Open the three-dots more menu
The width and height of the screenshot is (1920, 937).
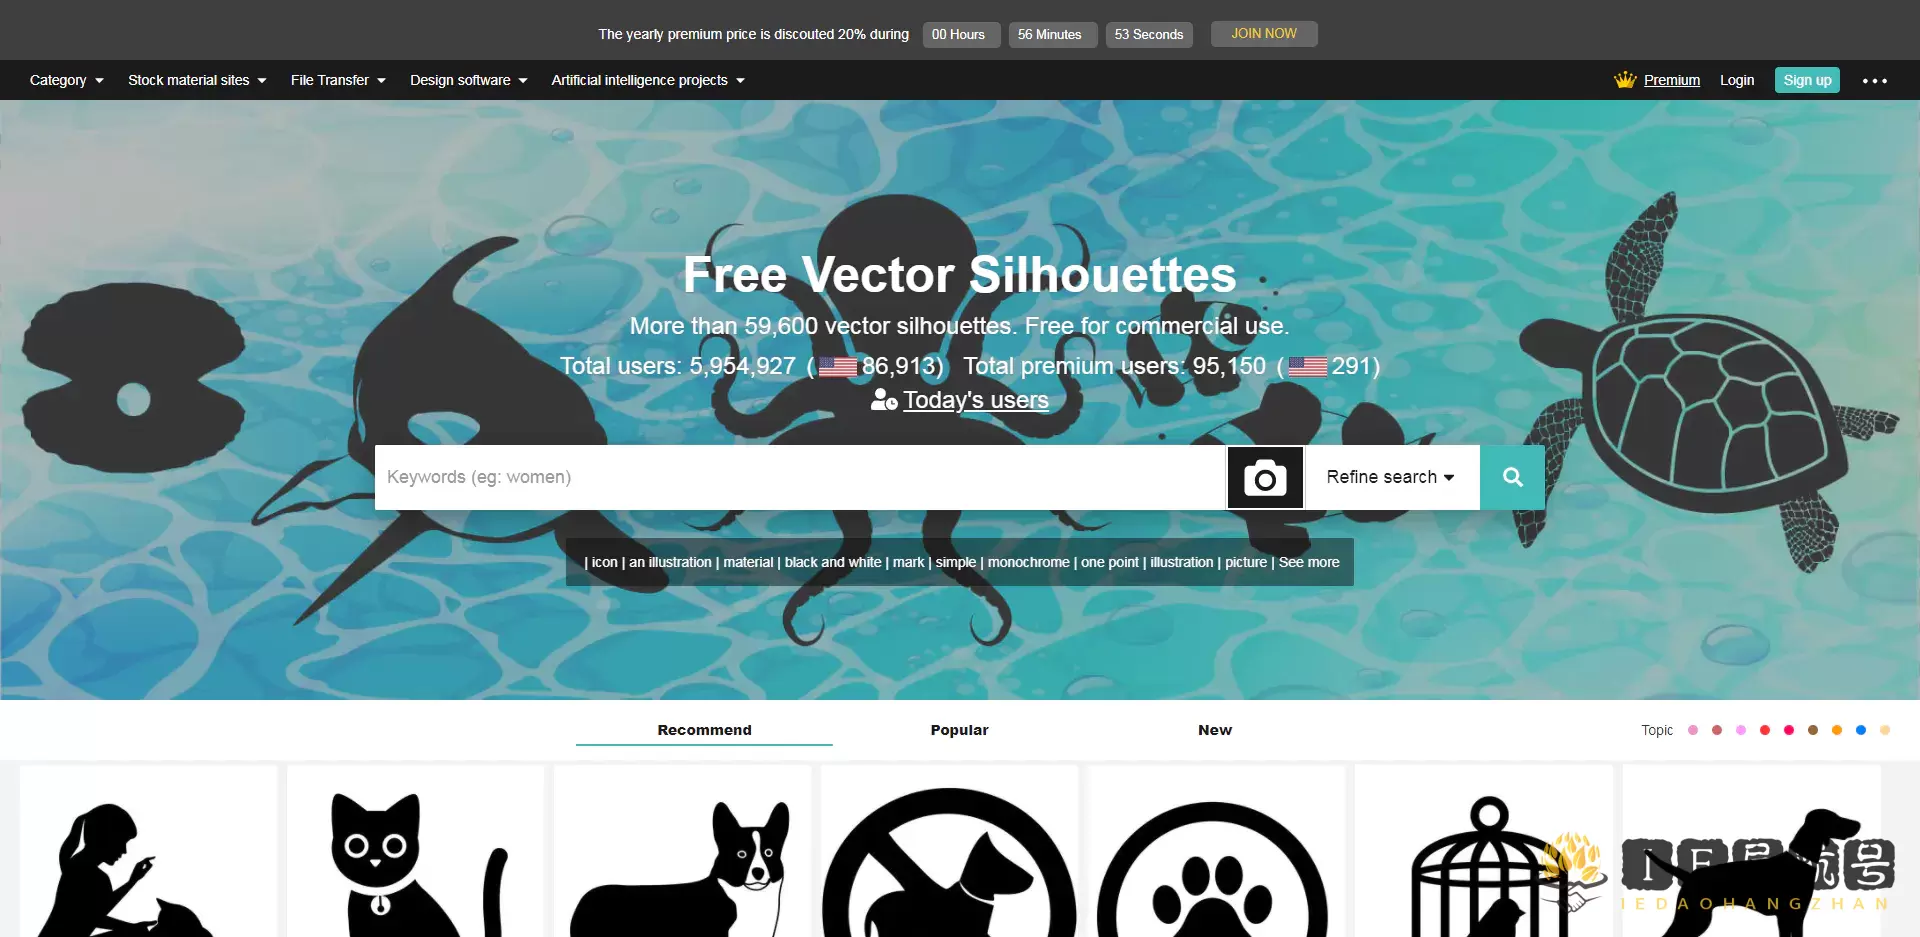click(x=1875, y=80)
